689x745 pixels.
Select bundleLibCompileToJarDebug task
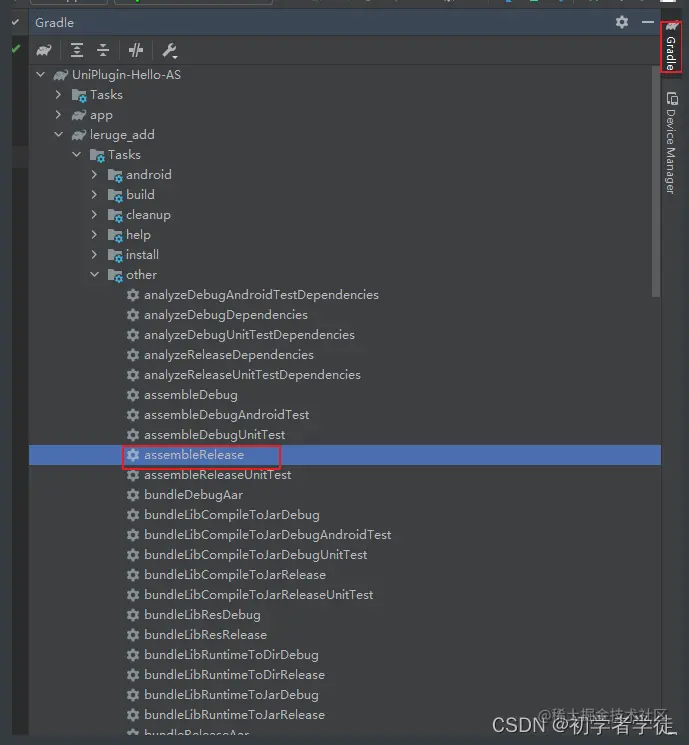coord(232,515)
